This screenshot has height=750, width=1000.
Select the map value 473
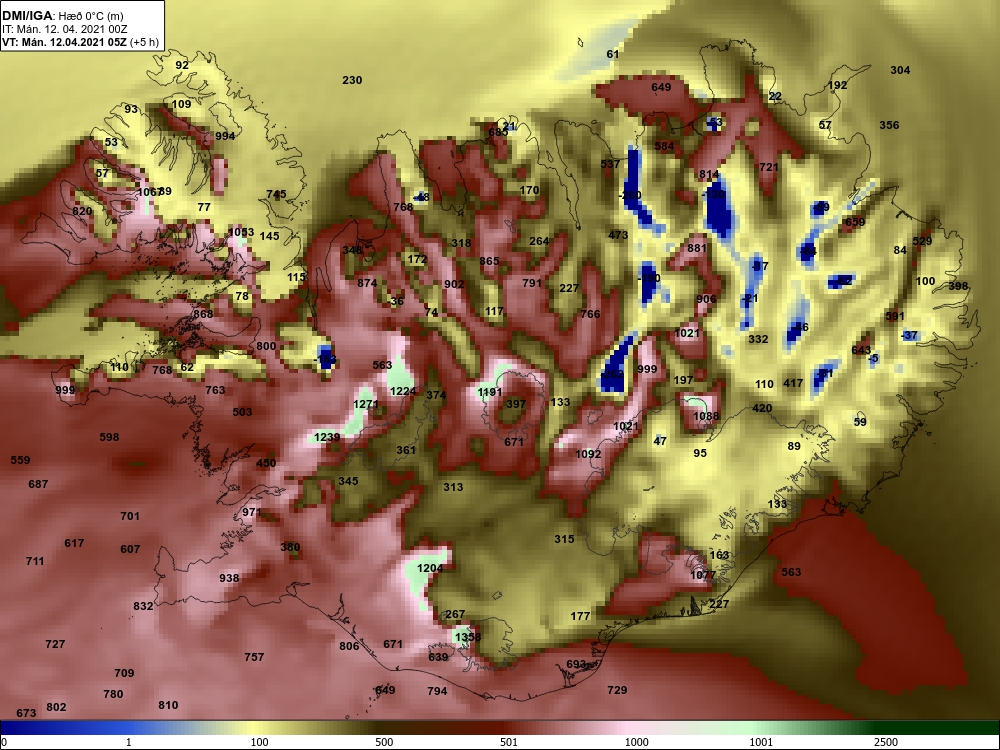[x=618, y=235]
